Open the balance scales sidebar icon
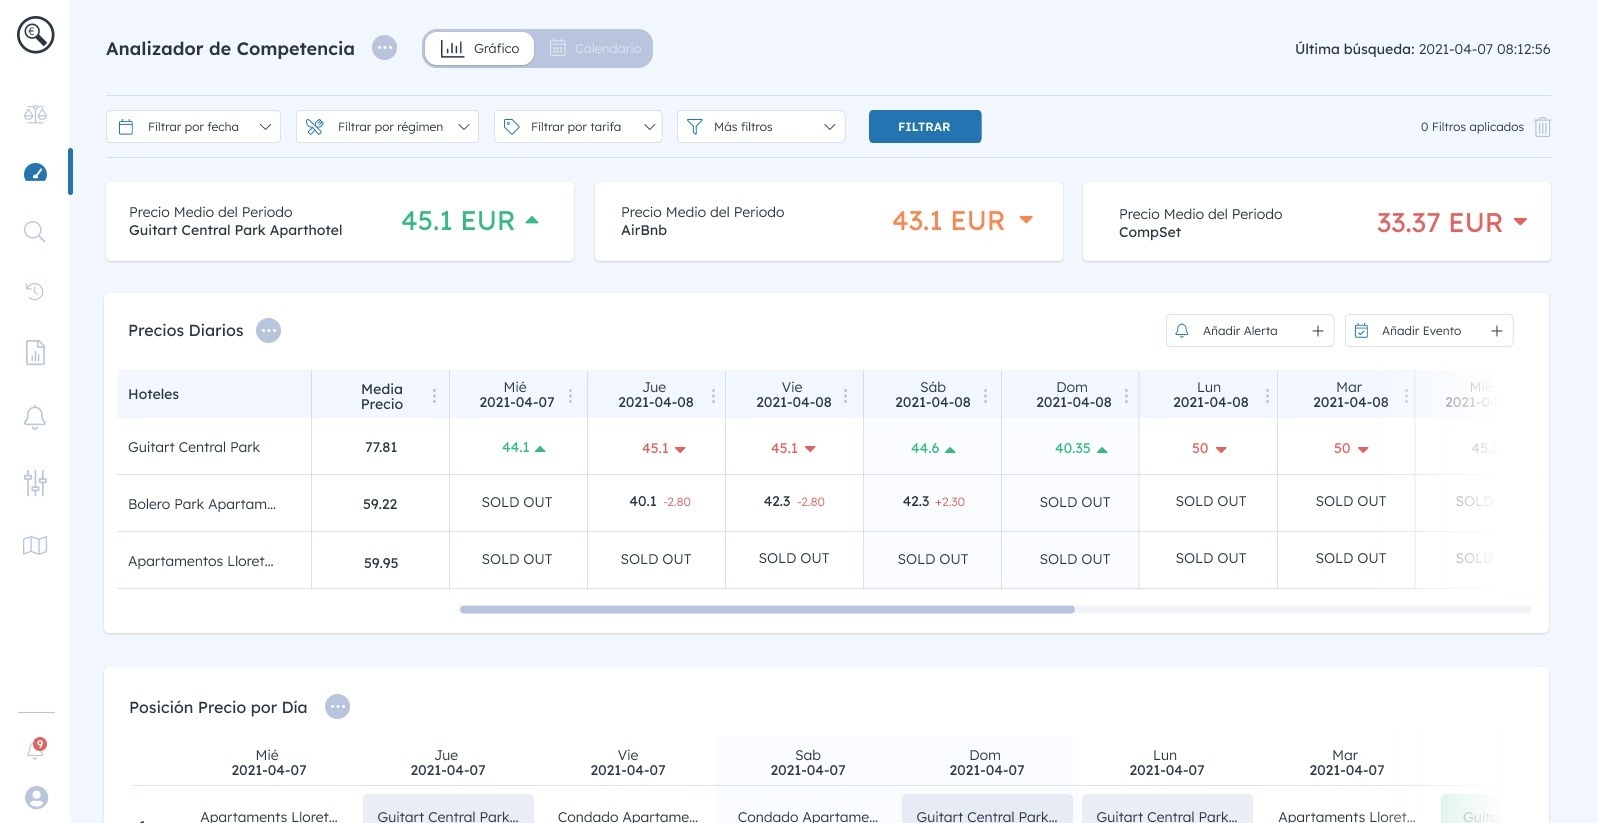 tap(35, 114)
